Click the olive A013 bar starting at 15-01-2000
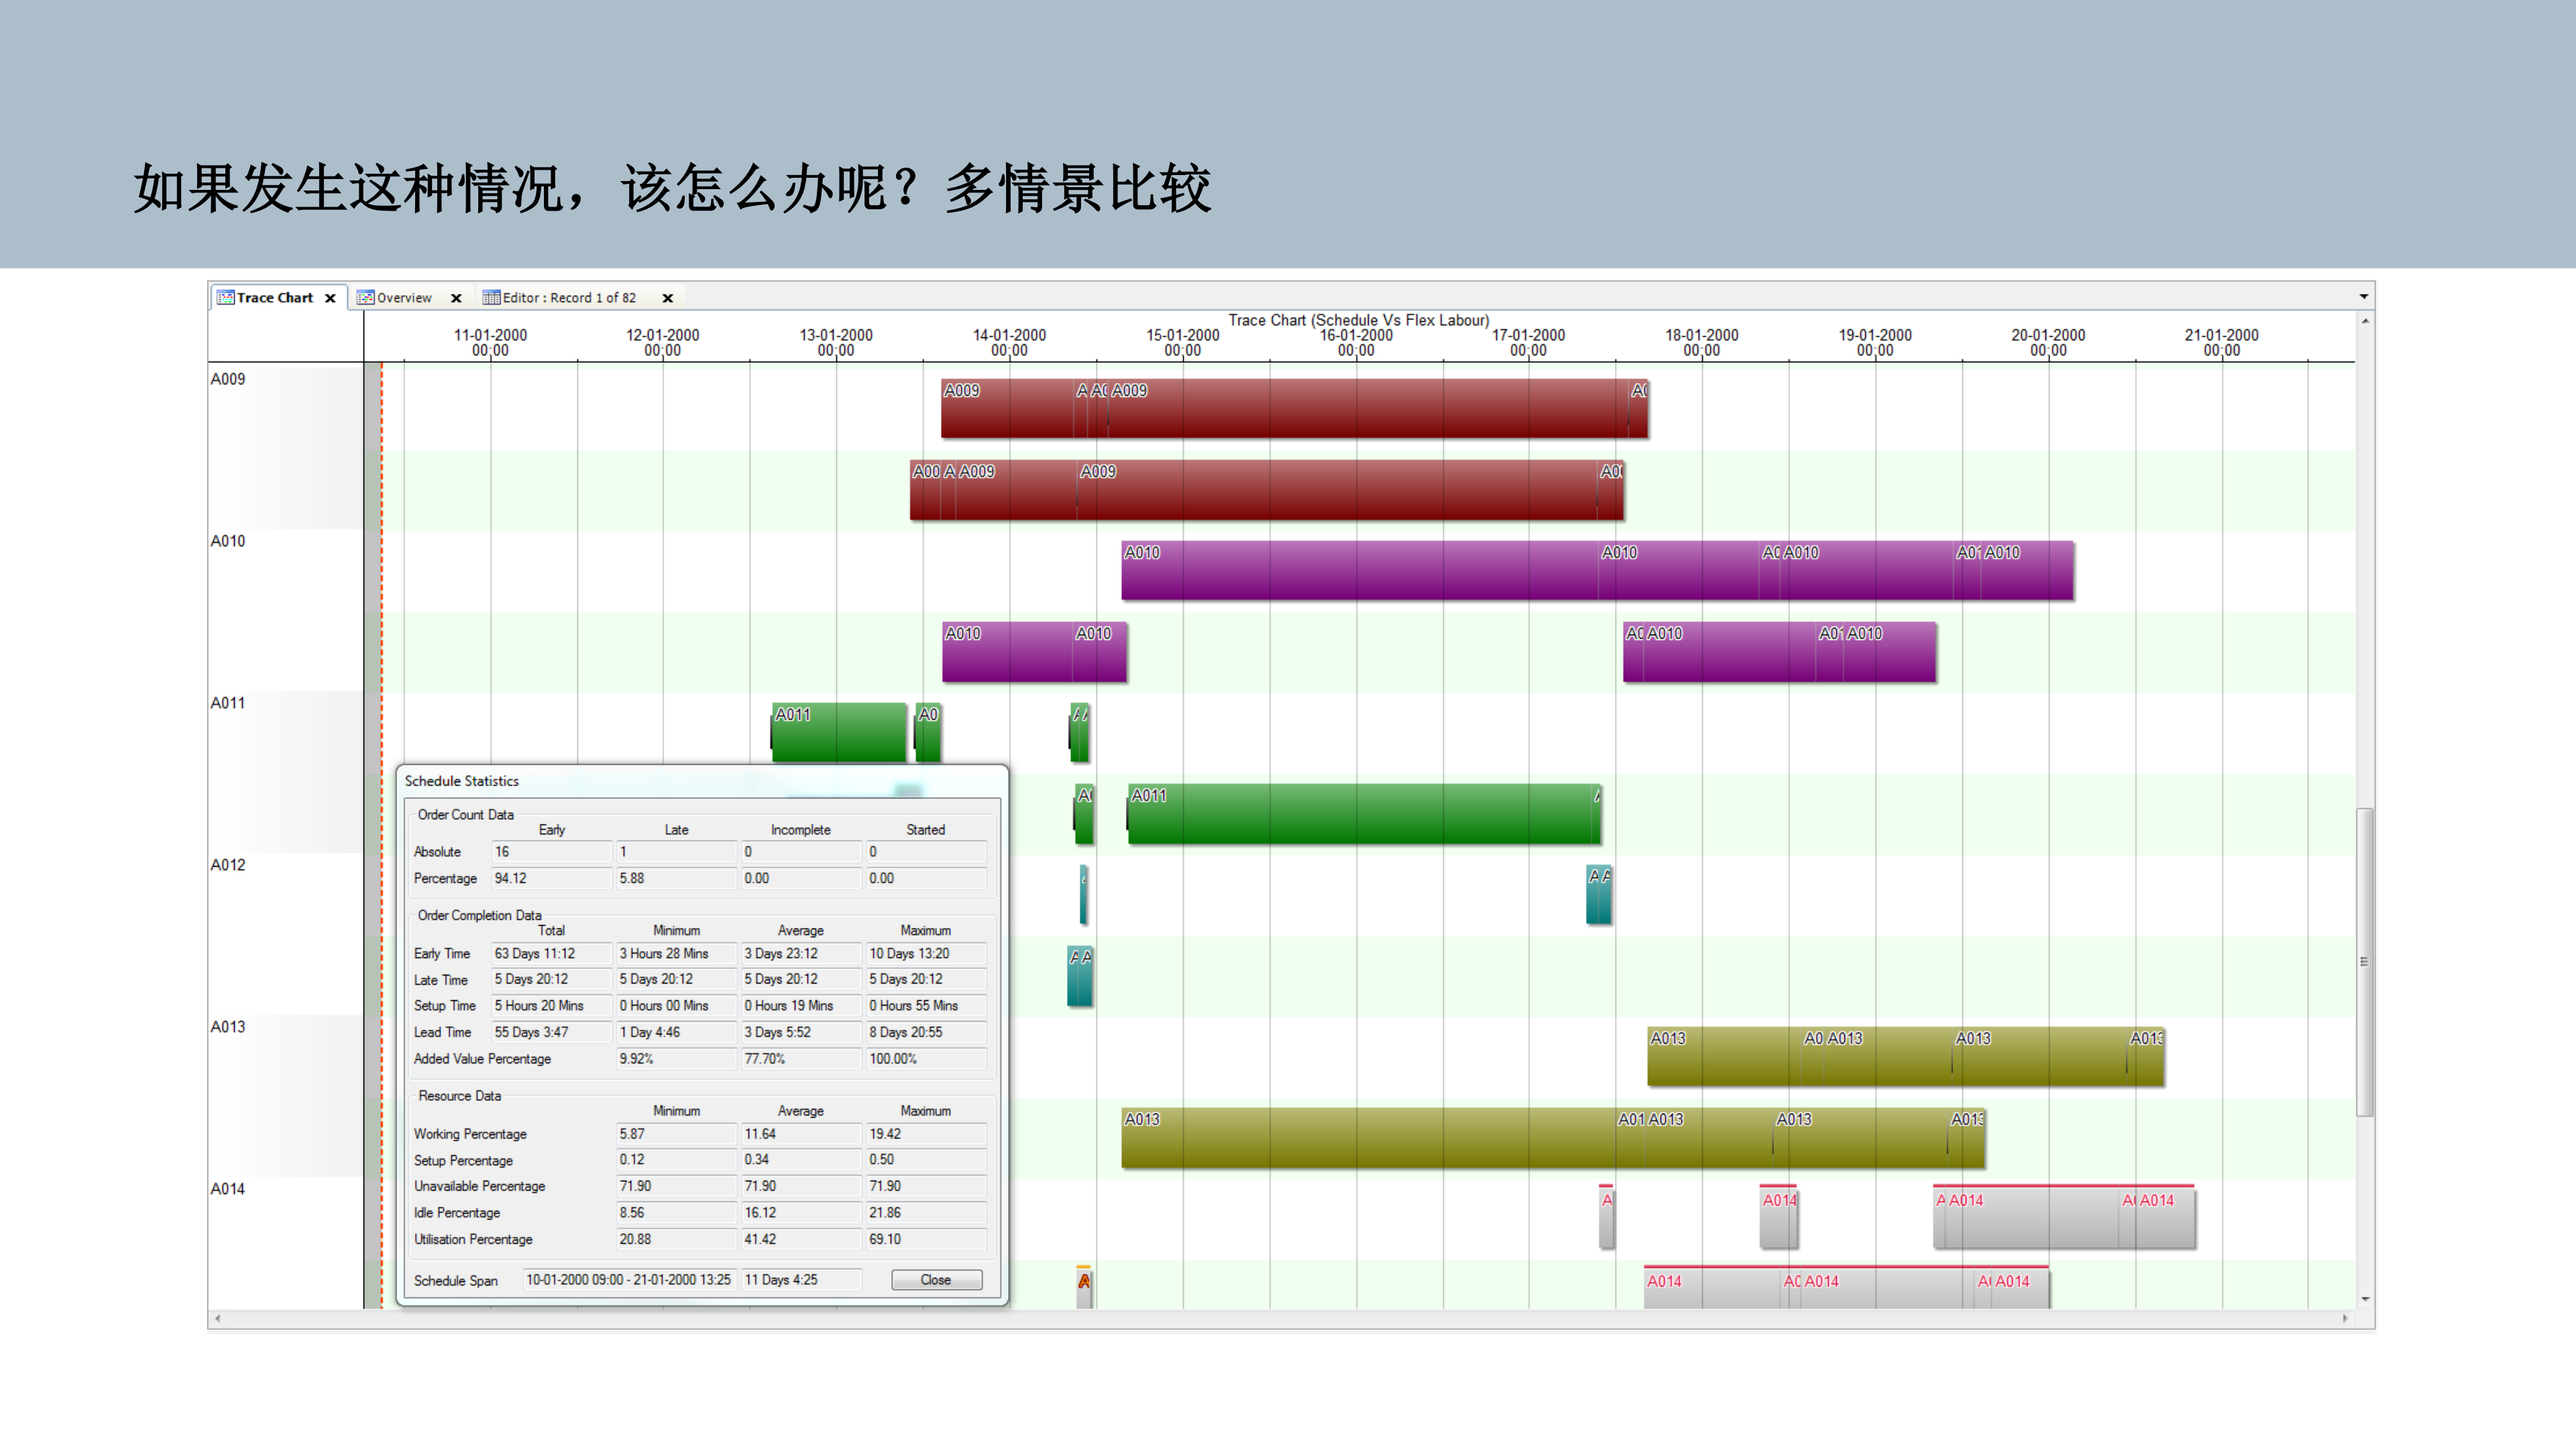This screenshot has height=1449, width=2576. 1368,1138
